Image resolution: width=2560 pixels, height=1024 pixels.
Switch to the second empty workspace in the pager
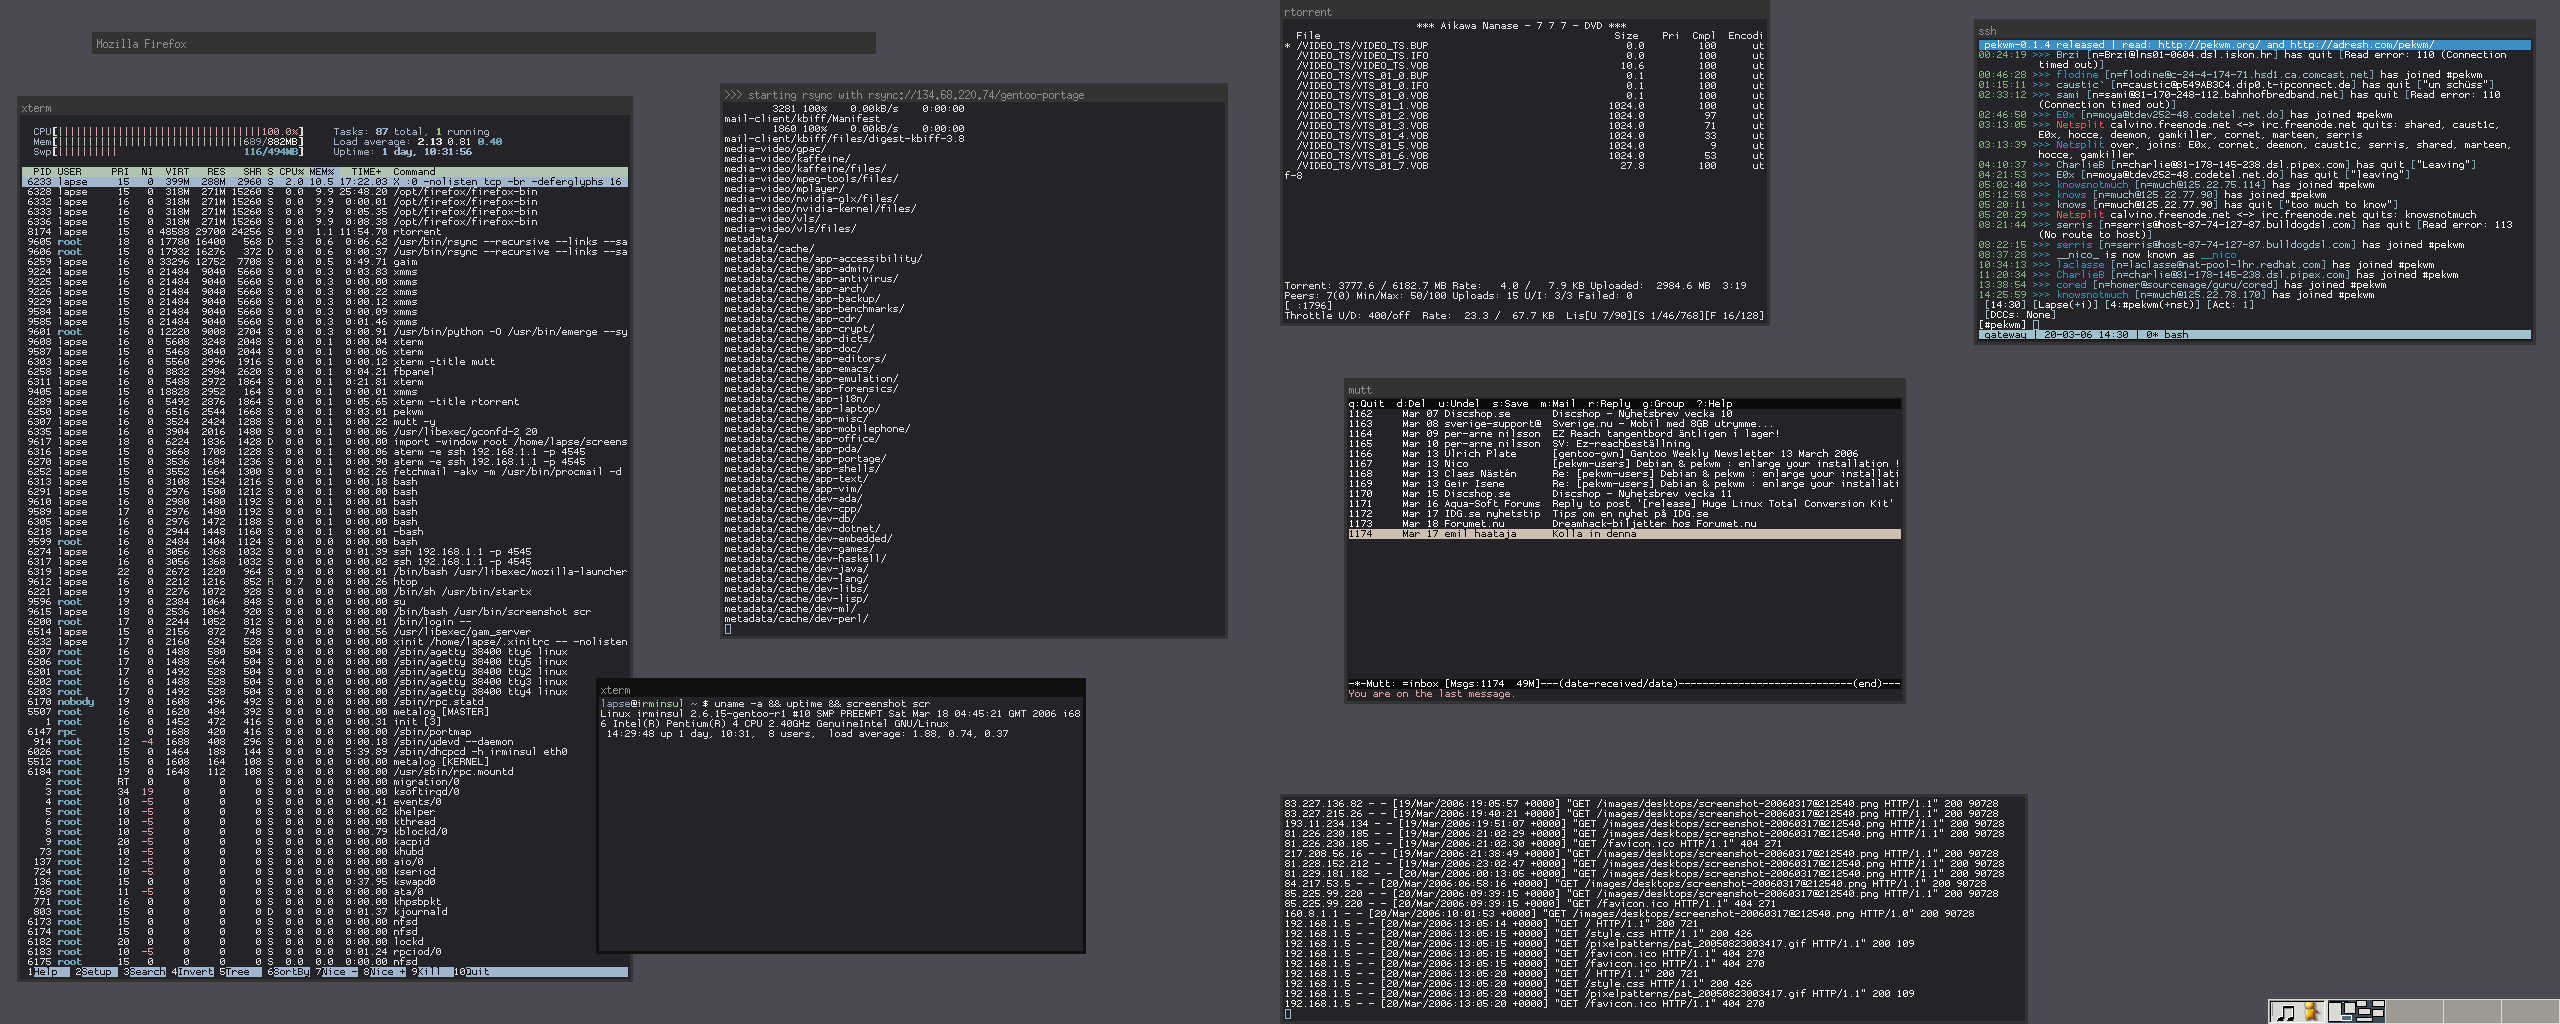pos(2414,1011)
